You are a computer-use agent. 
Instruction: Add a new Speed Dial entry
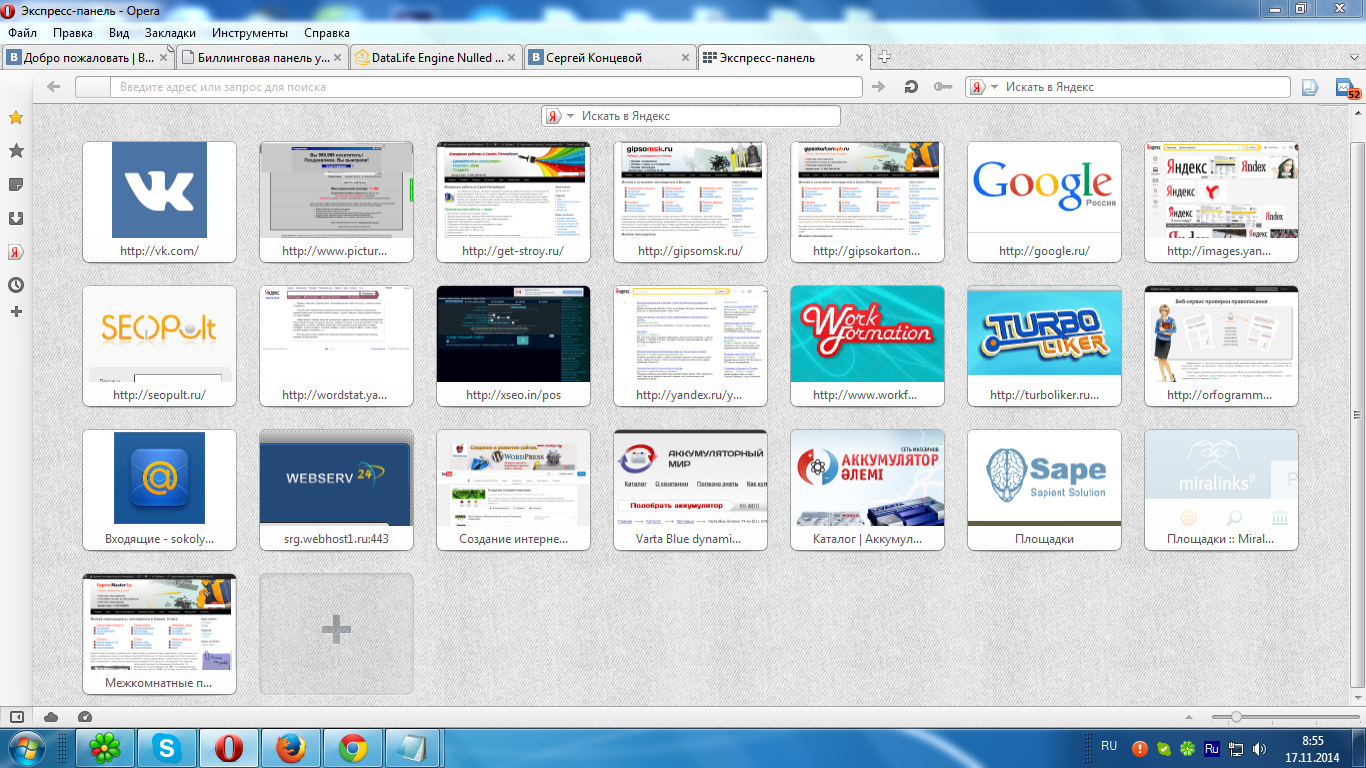click(336, 633)
